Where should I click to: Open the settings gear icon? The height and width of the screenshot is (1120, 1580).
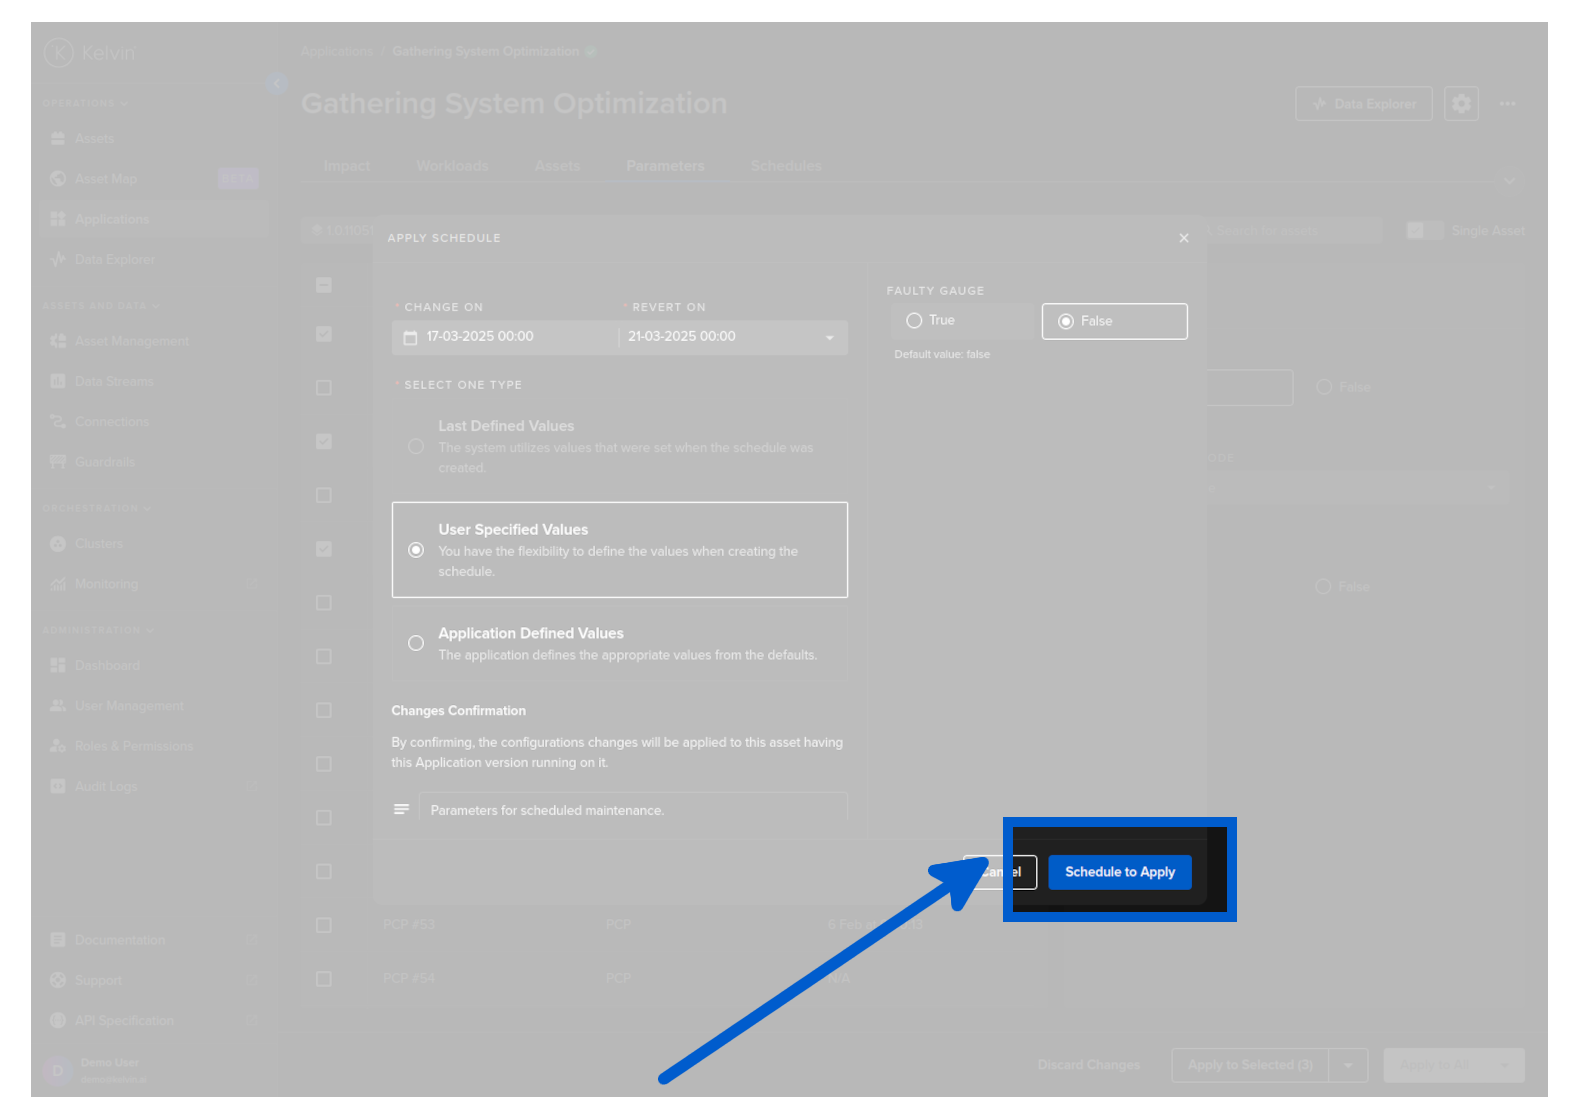pyautogui.click(x=1461, y=103)
